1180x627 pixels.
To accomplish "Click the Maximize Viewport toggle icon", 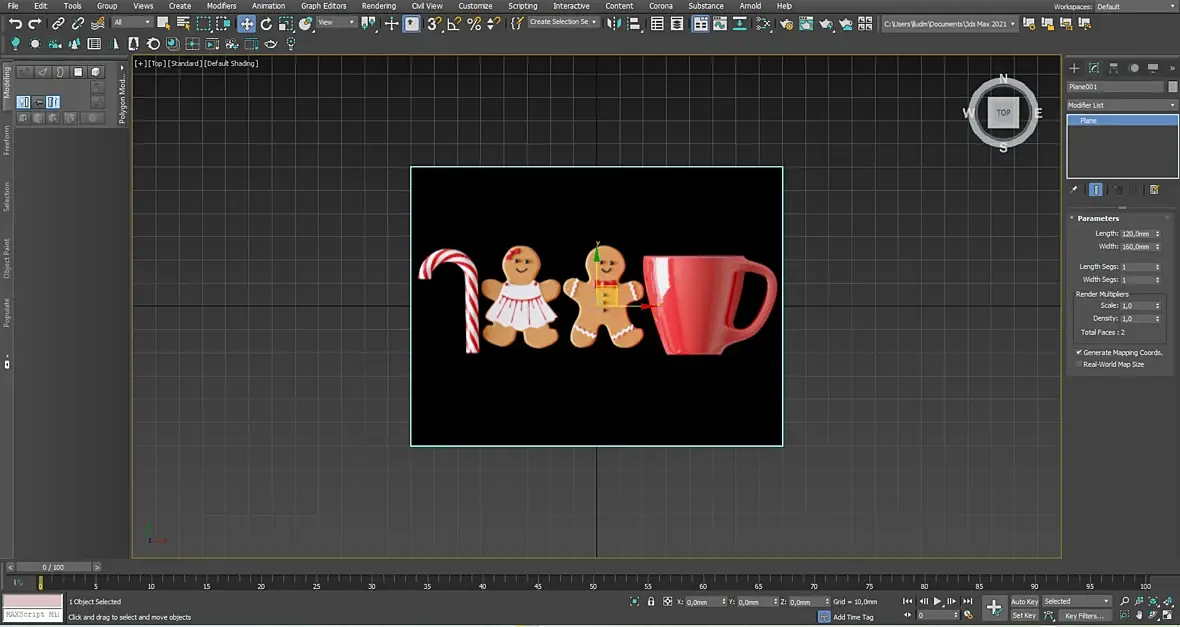I will pyautogui.click(x=1168, y=615).
